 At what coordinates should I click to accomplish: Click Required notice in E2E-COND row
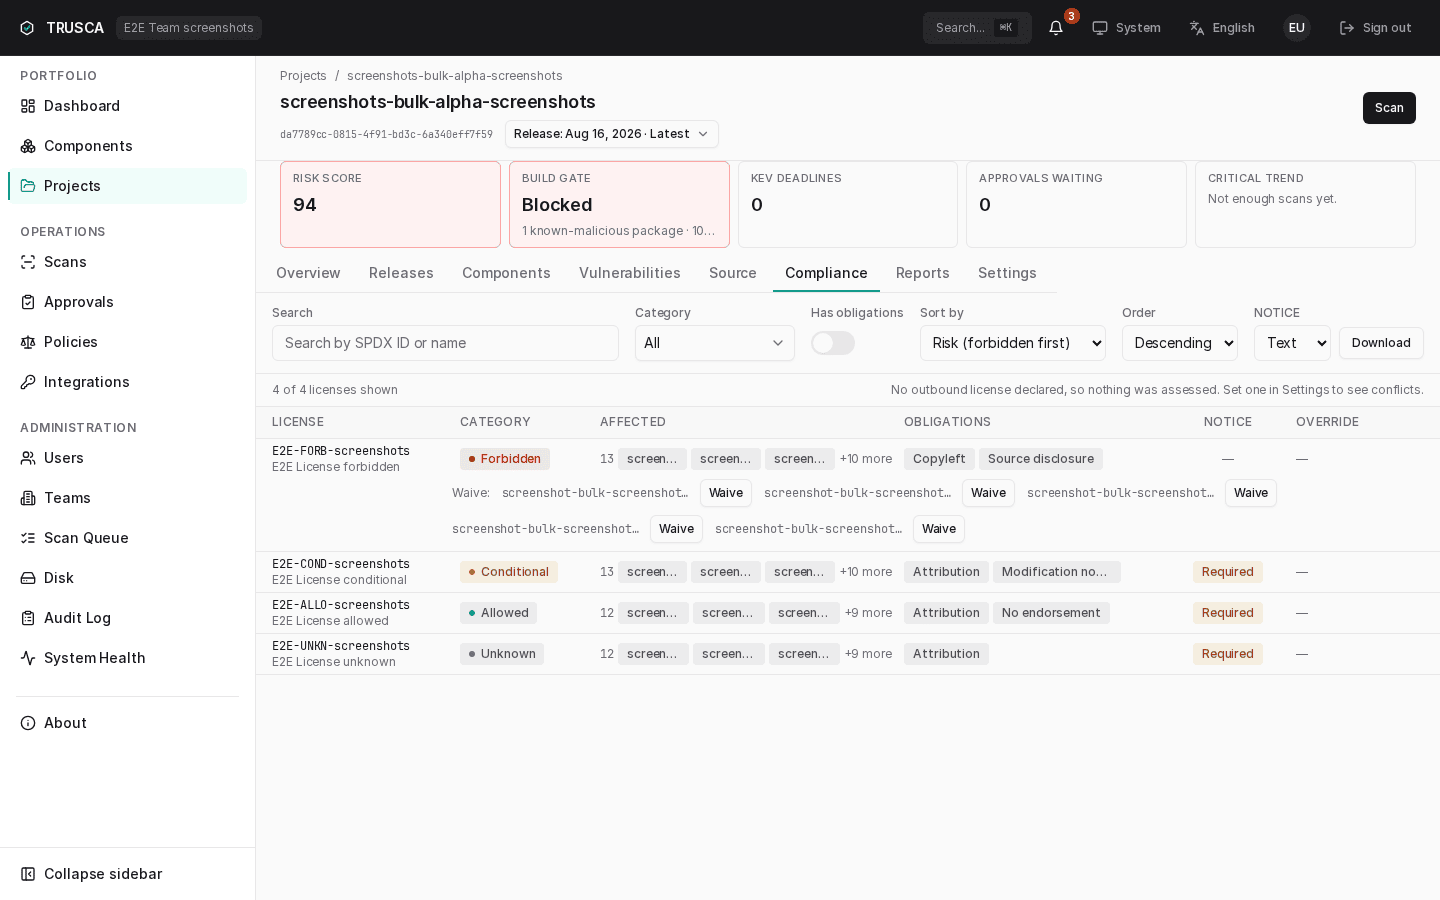click(1227, 572)
